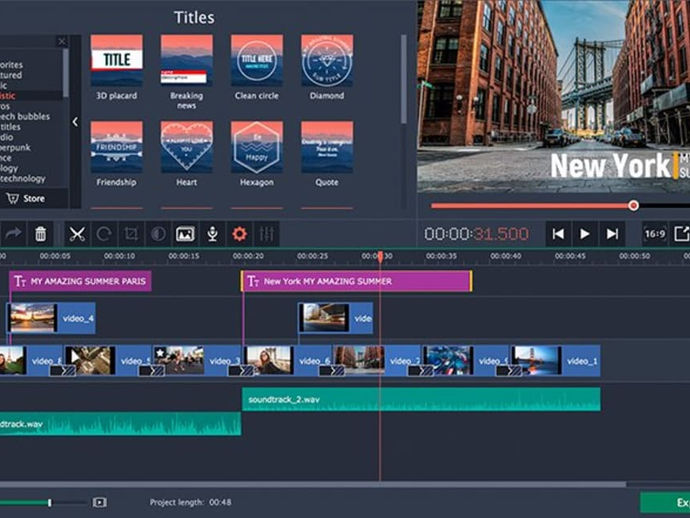Click the timeline horizontal scrollbar

(x=313, y=485)
